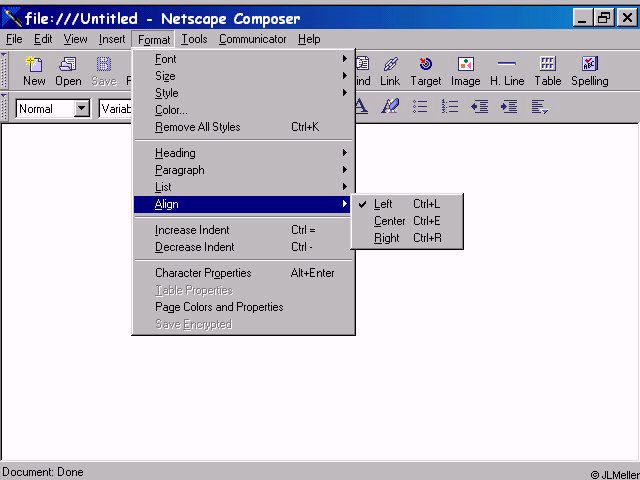The width and height of the screenshot is (640, 480).
Task: Click the Save toolbar icon
Action: click(104, 71)
